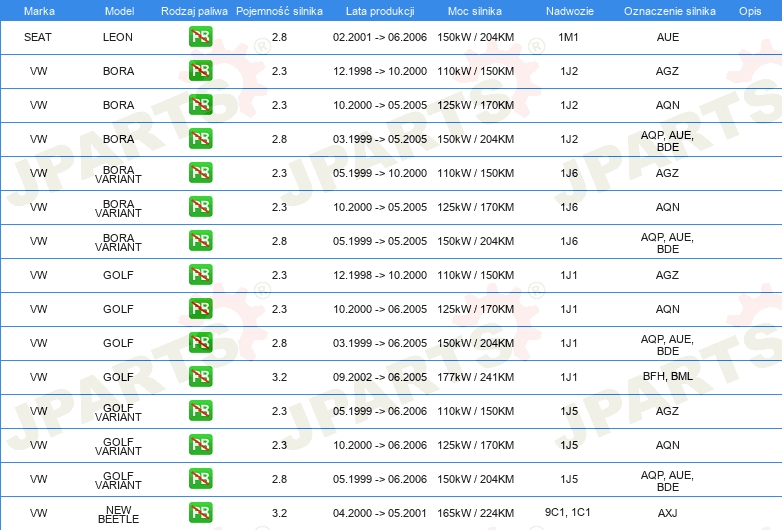This screenshot has height=530, width=782.
Task: Click the fuel icon in the Bora 1J2 AGZ row
Action: point(200,71)
